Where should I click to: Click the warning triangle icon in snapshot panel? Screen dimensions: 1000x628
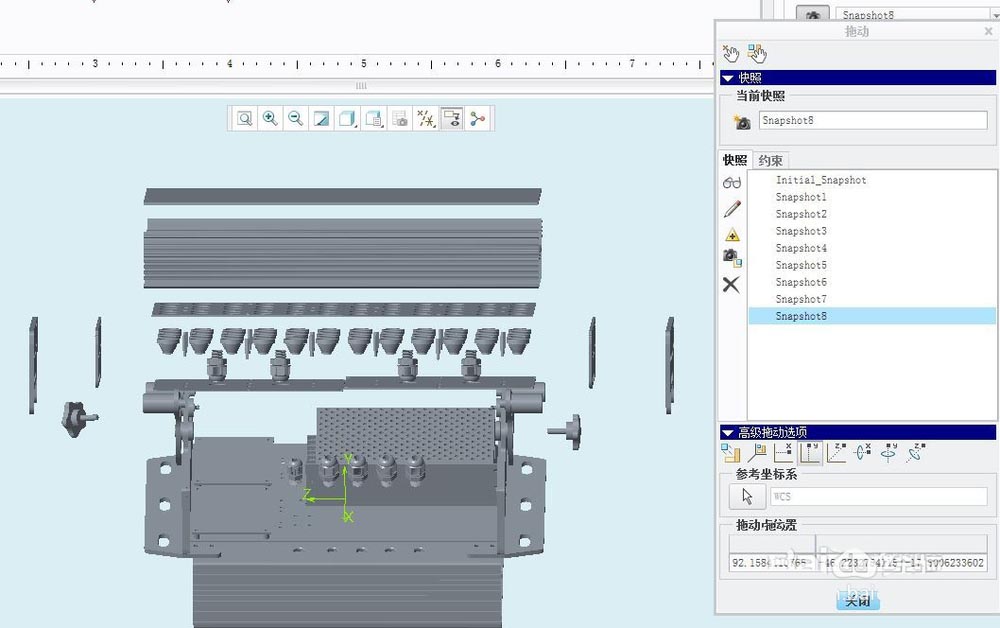(731, 232)
